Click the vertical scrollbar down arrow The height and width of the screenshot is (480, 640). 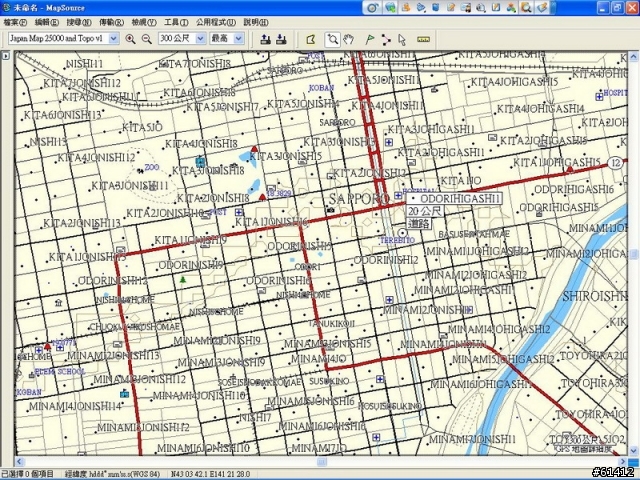633,451
